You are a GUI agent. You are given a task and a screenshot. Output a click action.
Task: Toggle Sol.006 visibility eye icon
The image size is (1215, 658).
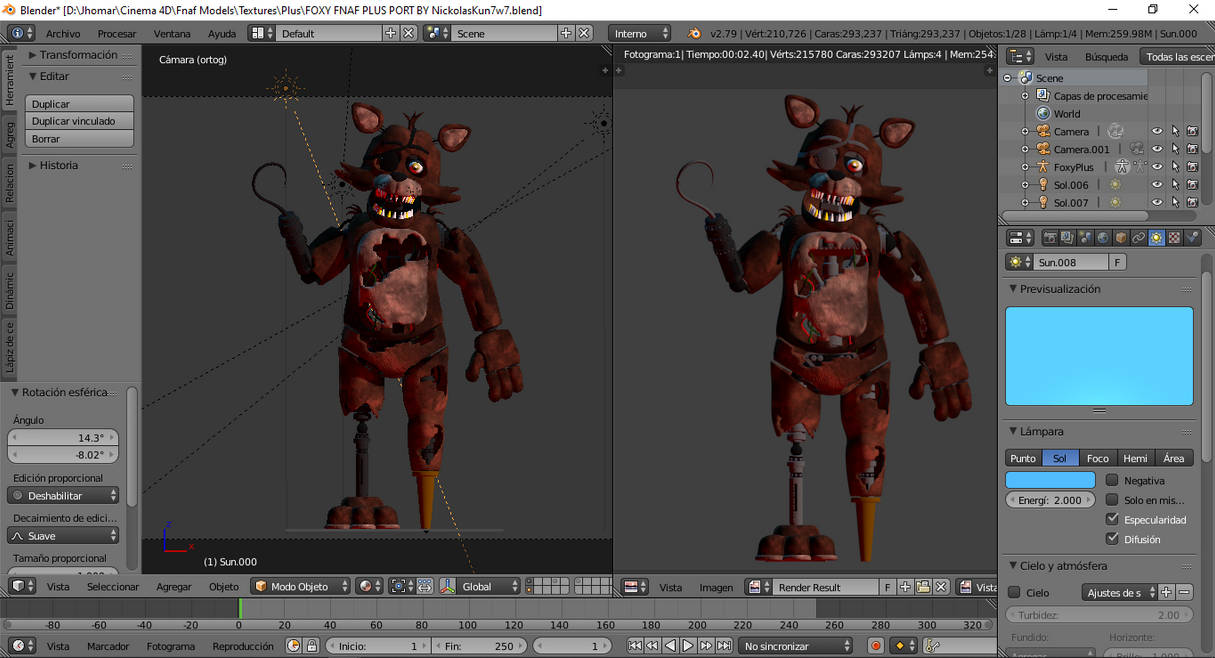click(x=1157, y=185)
